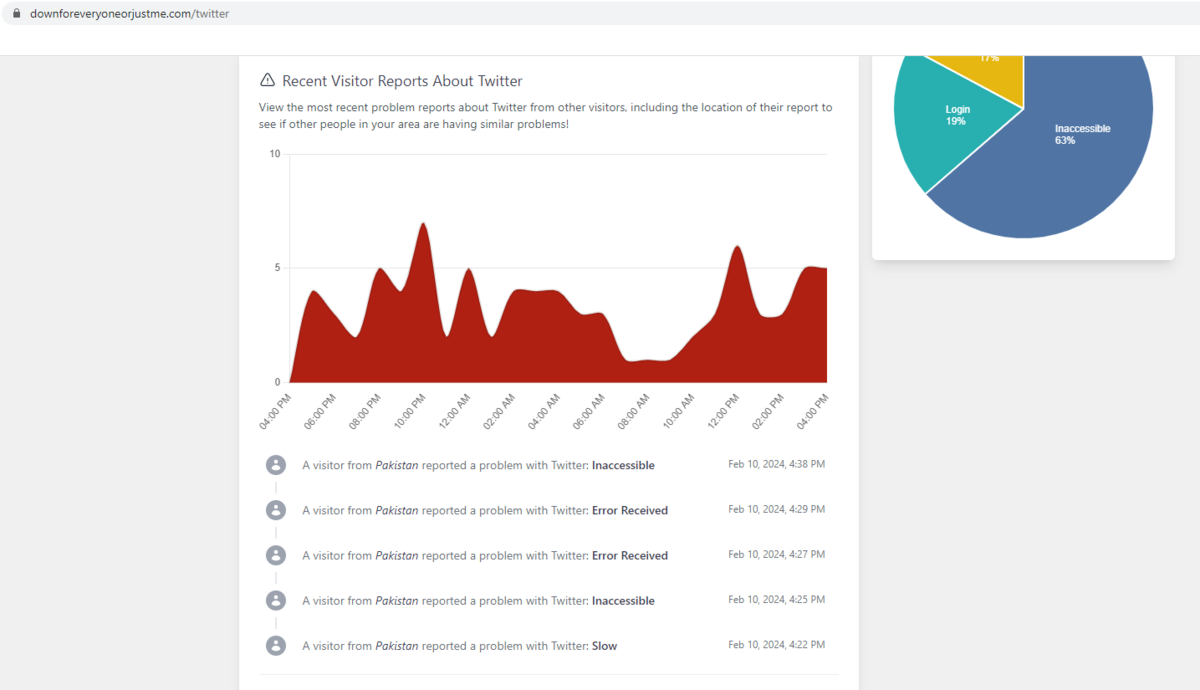Click the 02:00 PM axis label

(768, 412)
